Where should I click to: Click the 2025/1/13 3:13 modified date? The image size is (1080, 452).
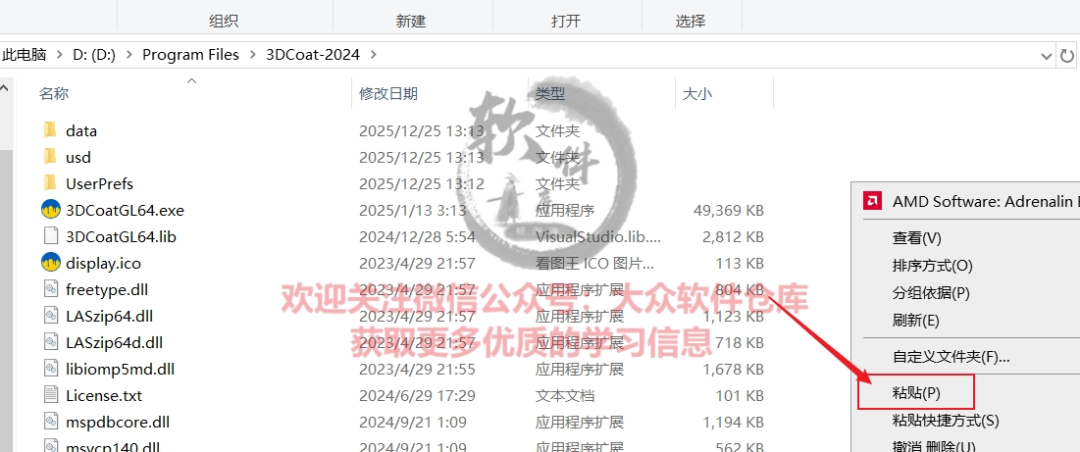pos(413,209)
